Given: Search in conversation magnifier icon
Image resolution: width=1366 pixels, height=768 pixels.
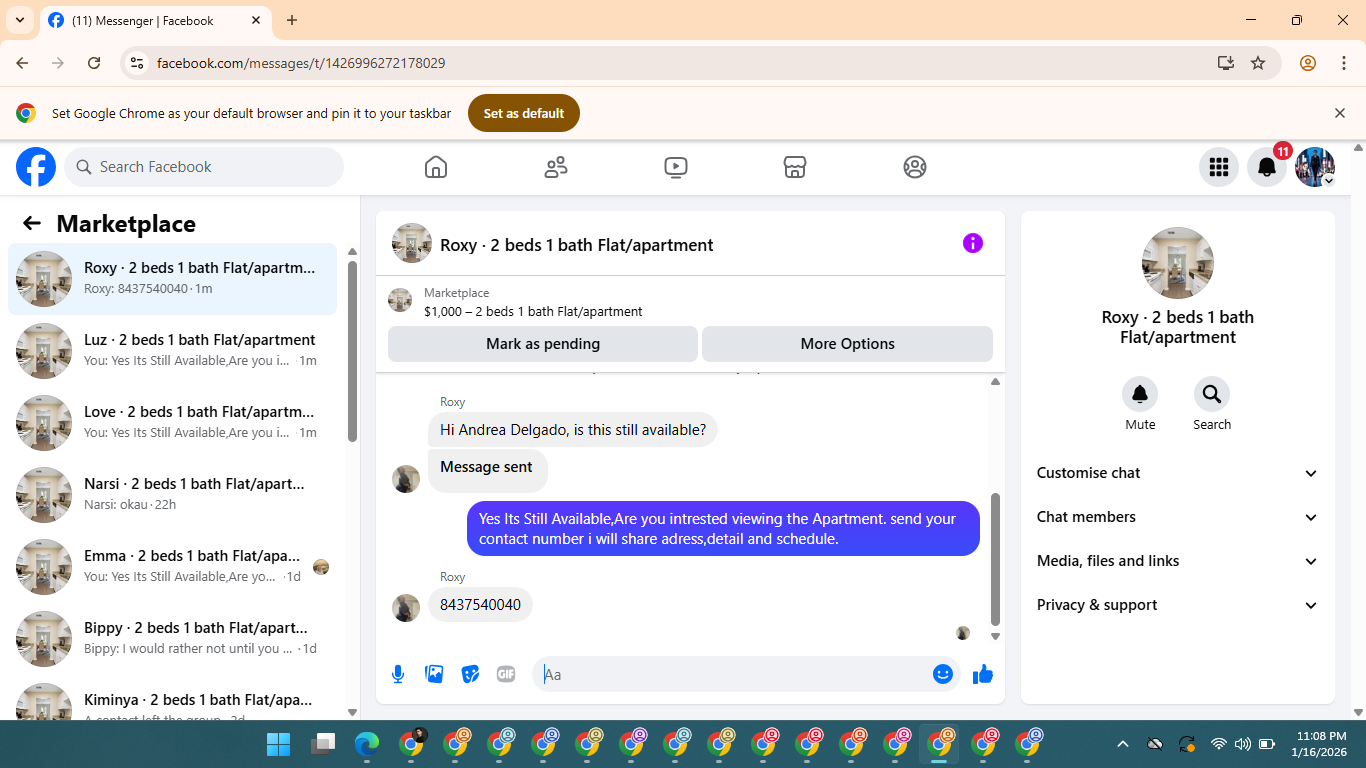Looking at the screenshot, I should tap(1212, 394).
